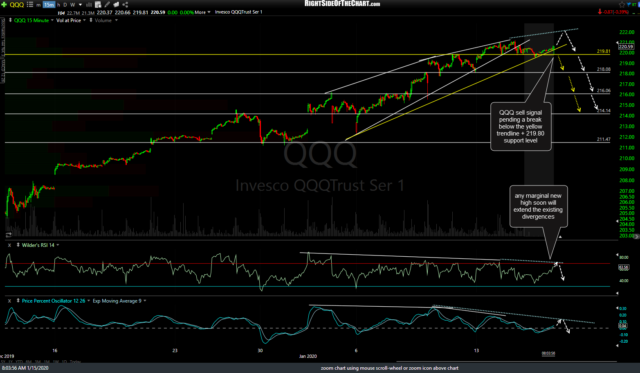Click the Jan 2020 date axis label

pos(308,356)
